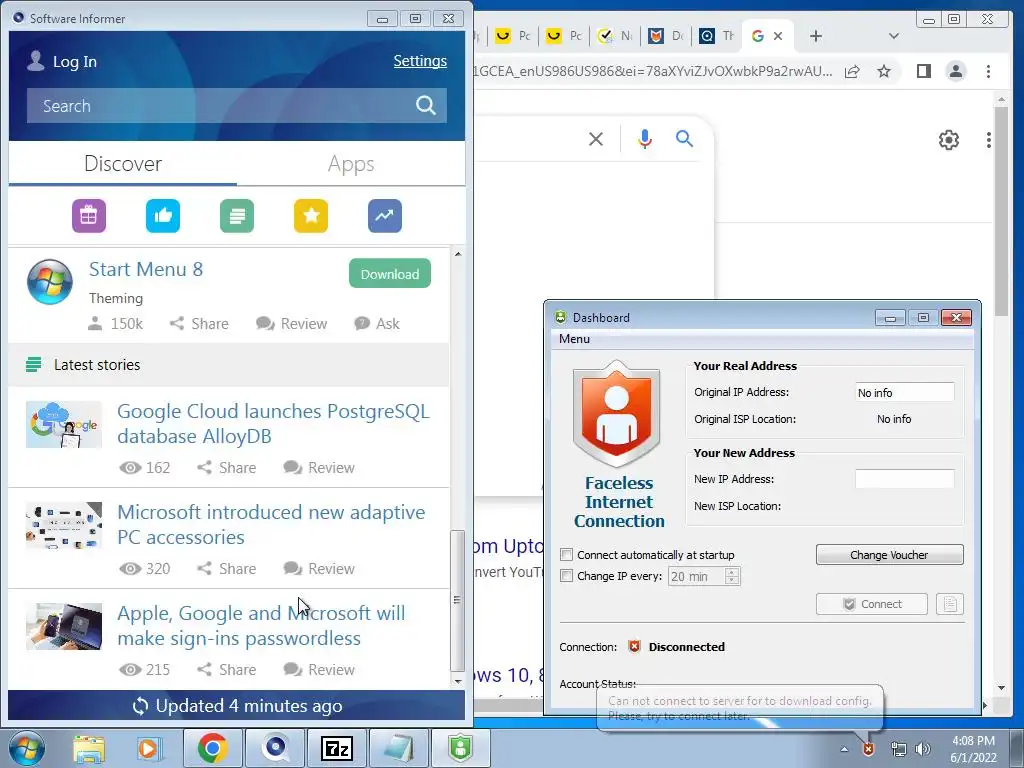Switch to the Apps tab

351,163
